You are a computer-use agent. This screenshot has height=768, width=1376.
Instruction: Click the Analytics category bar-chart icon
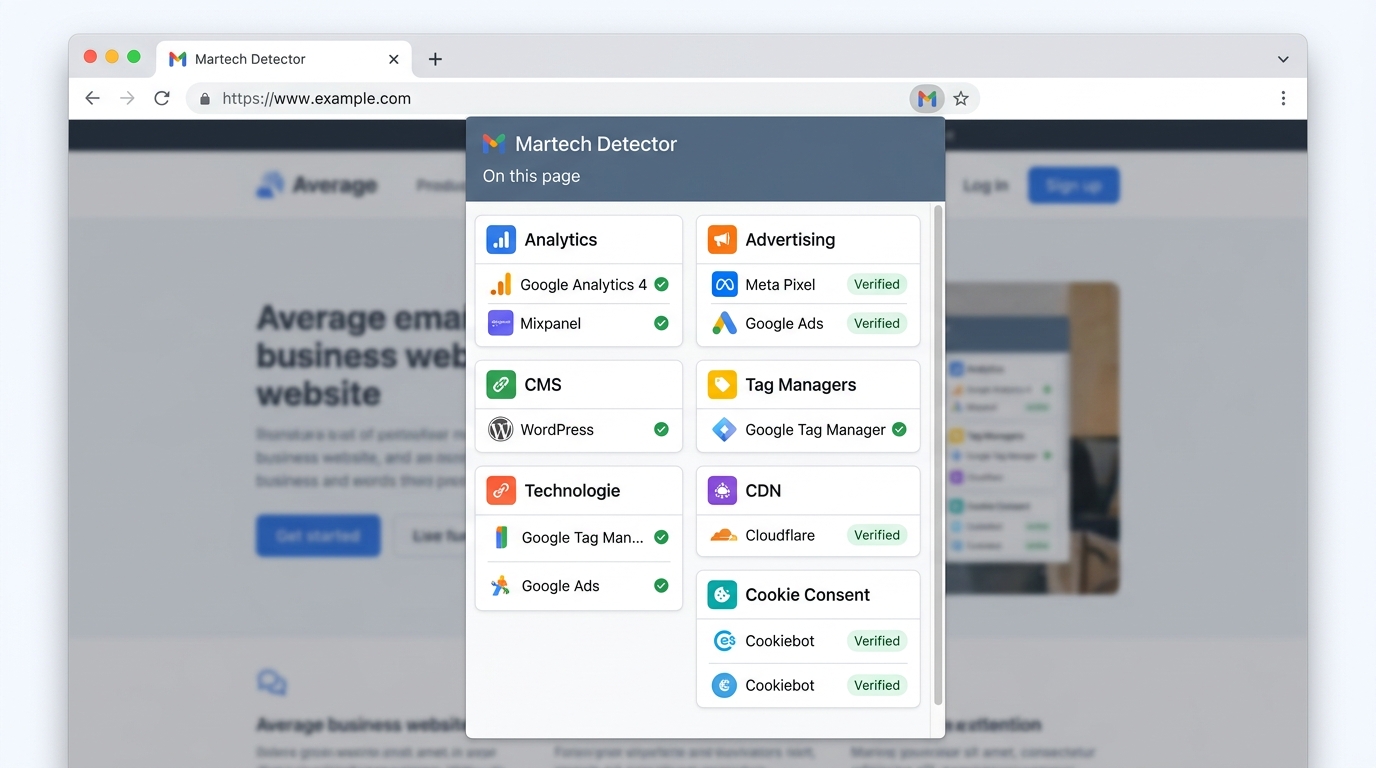pos(501,240)
